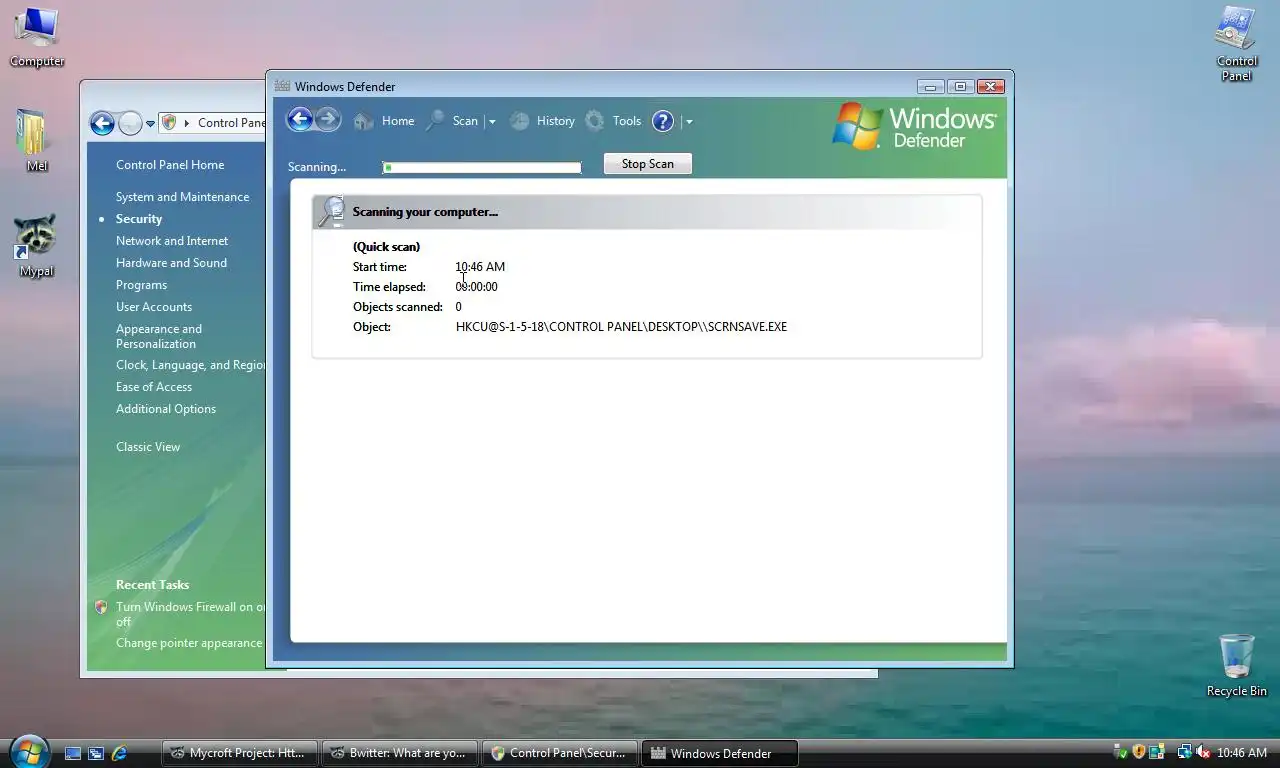The width and height of the screenshot is (1280, 768).
Task: Select Security in Control Panel sidebar
Action: tap(139, 219)
